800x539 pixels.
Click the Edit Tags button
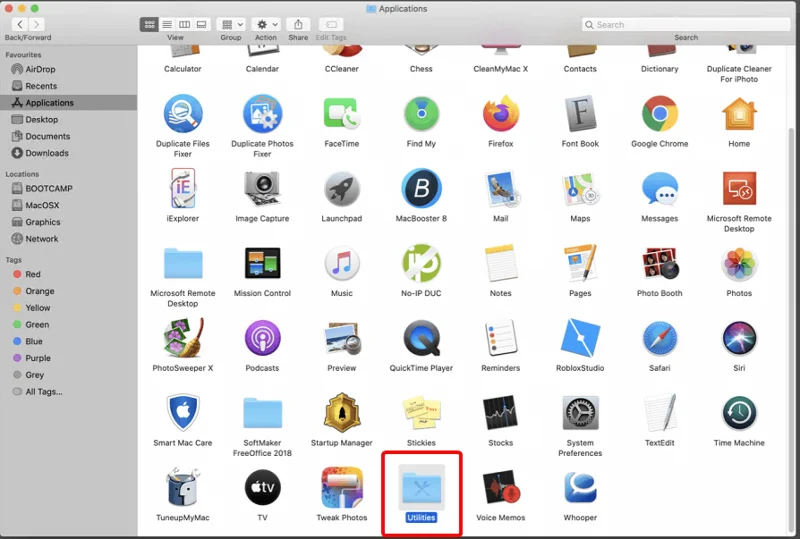[x=331, y=24]
